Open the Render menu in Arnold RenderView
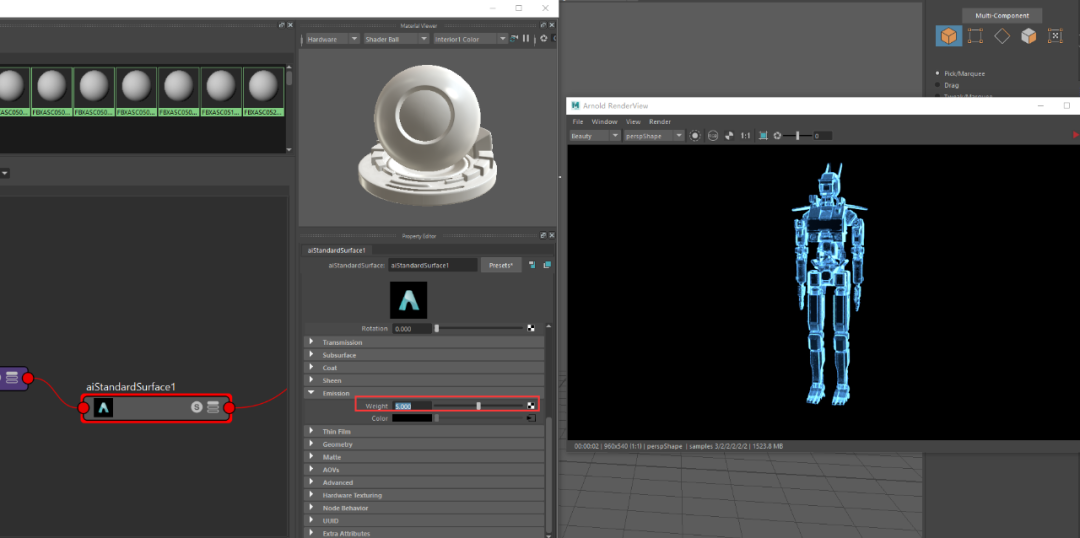This screenshot has width=1080, height=538. (659, 121)
